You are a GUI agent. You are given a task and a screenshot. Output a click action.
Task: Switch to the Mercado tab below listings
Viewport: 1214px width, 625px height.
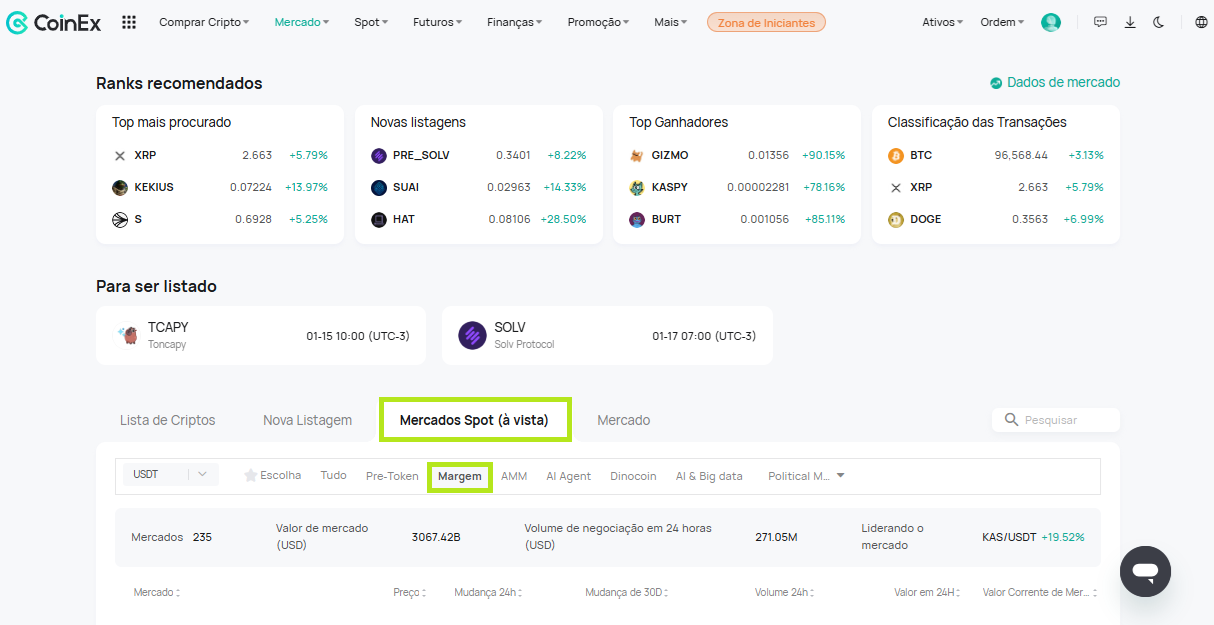coord(624,420)
